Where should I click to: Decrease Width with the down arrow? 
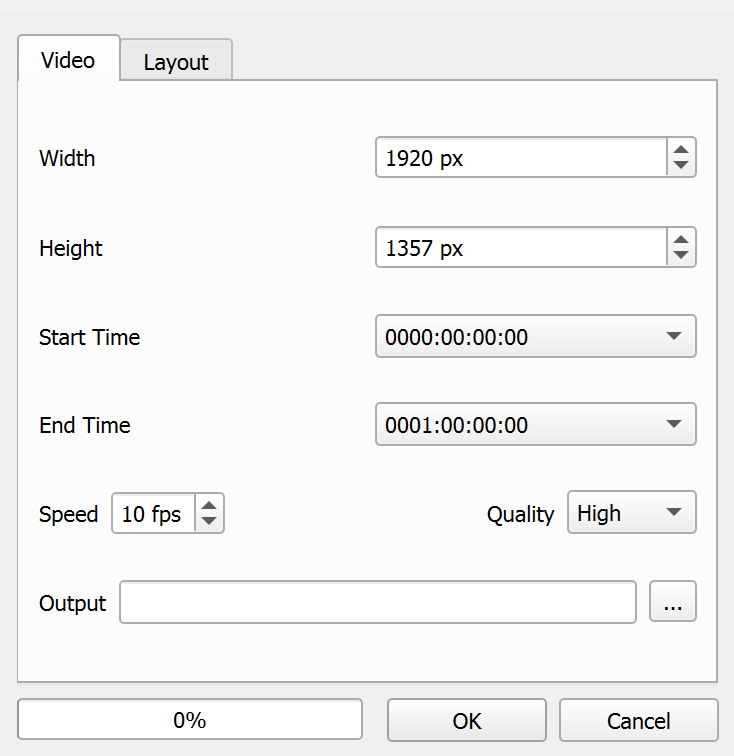click(681, 166)
